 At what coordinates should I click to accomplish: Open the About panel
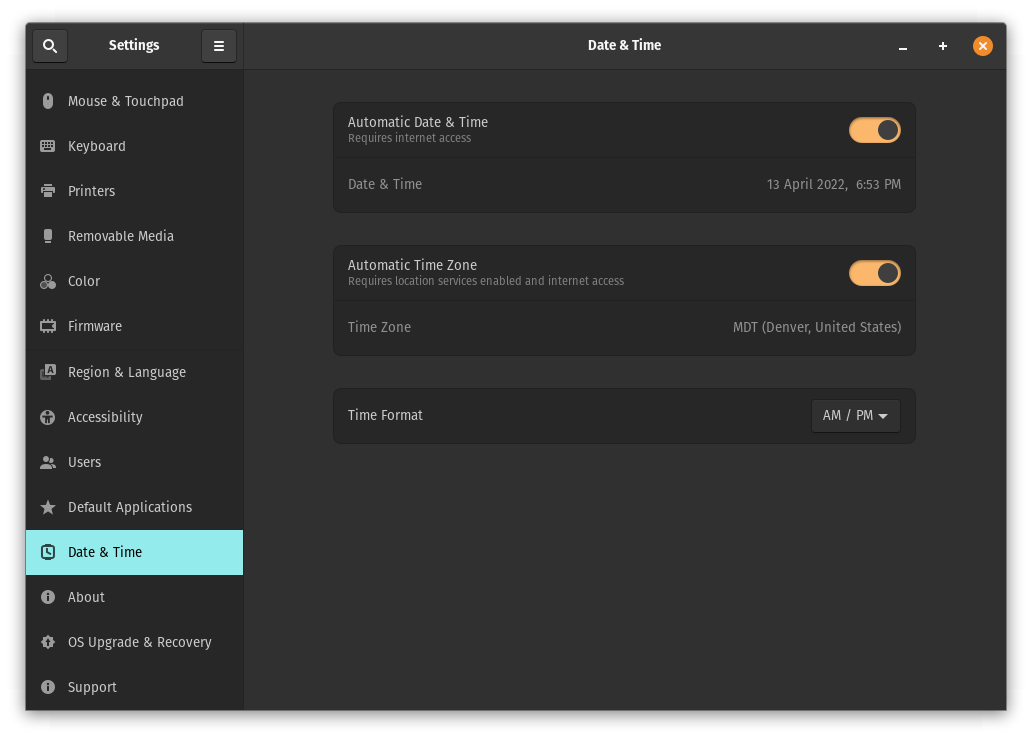point(134,598)
